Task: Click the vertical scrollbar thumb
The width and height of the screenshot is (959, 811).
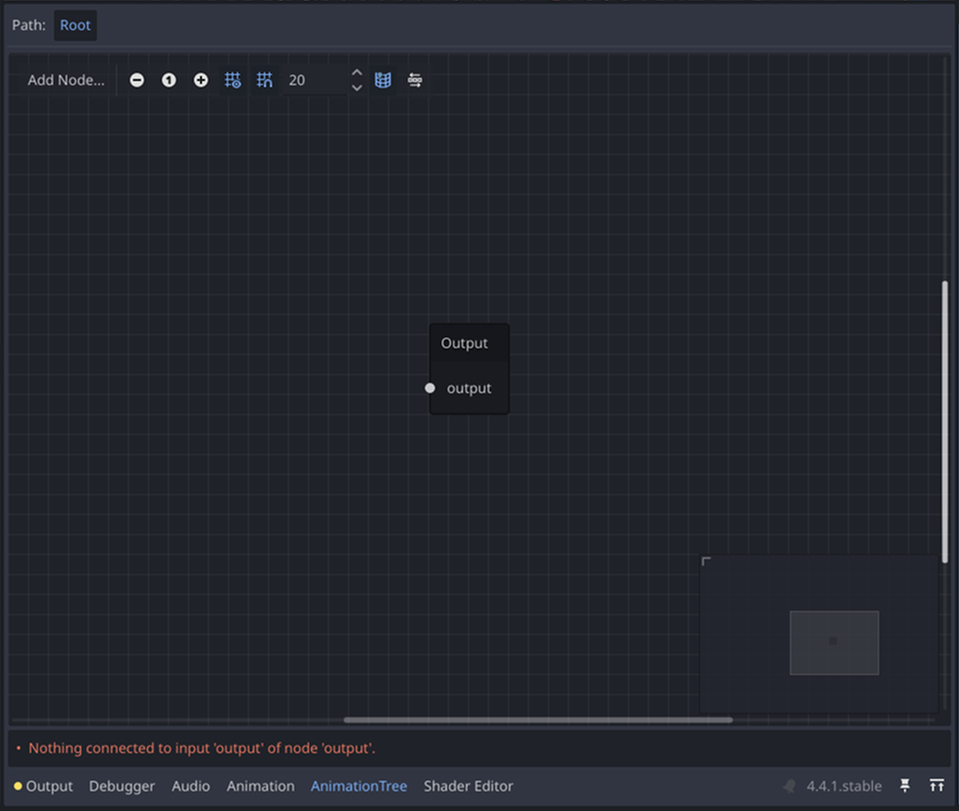Action: pyautogui.click(x=945, y=421)
